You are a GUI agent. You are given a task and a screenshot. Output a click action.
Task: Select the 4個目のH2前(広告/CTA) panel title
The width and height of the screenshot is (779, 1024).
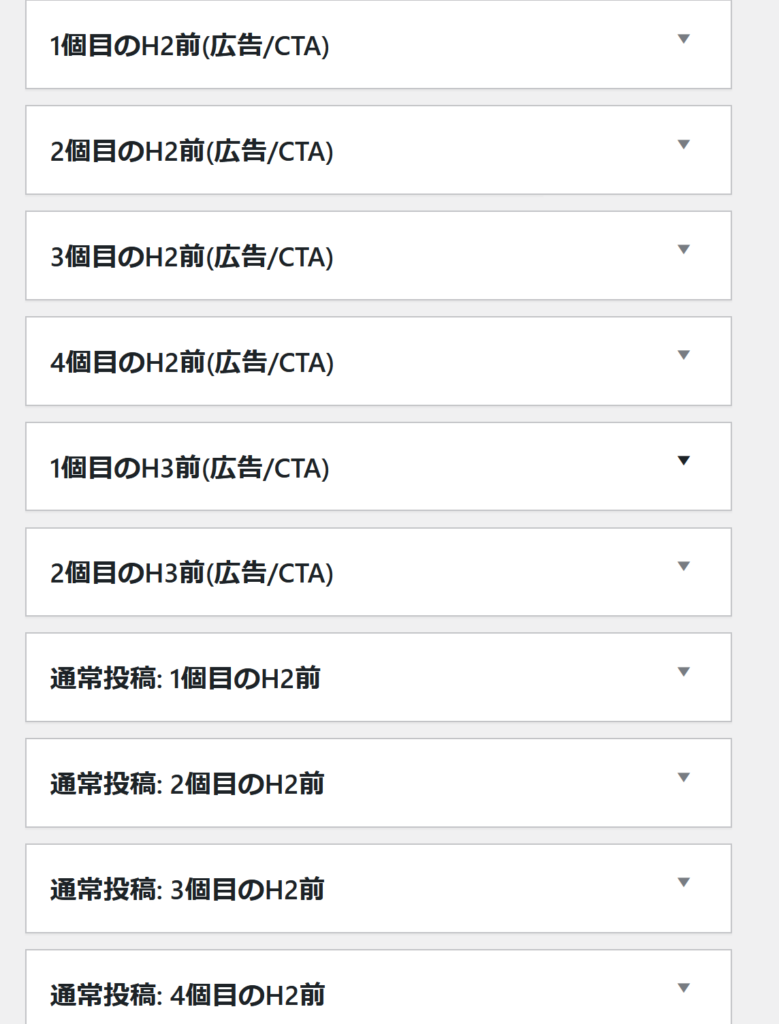[x=192, y=363]
